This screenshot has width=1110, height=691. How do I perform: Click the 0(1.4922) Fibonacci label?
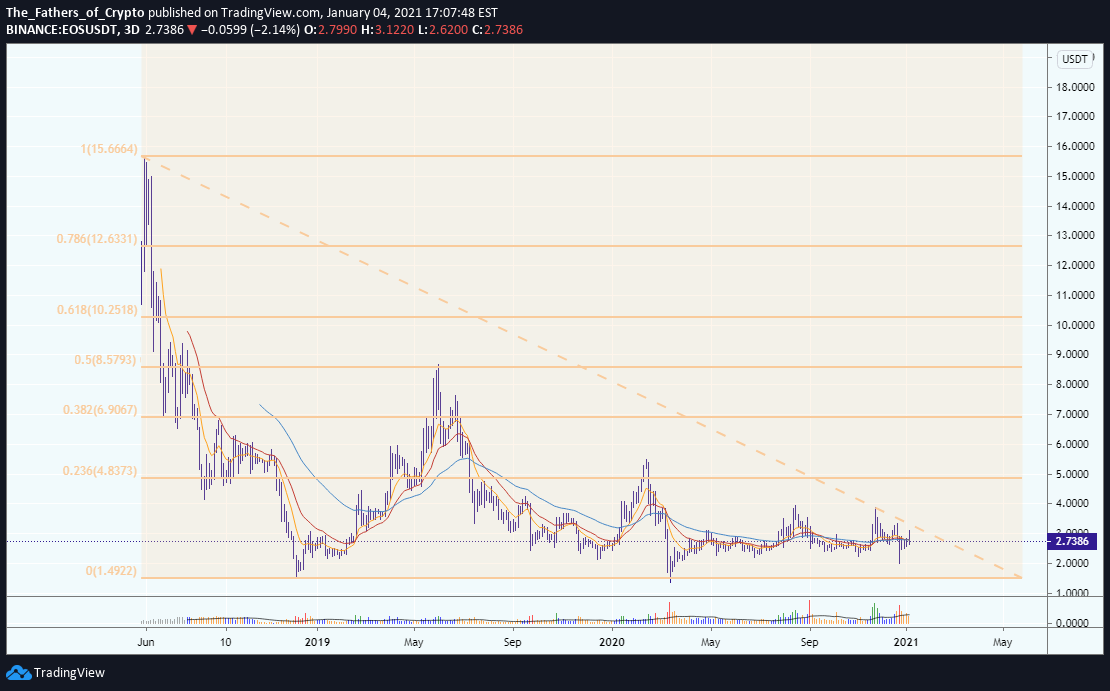coord(111,571)
